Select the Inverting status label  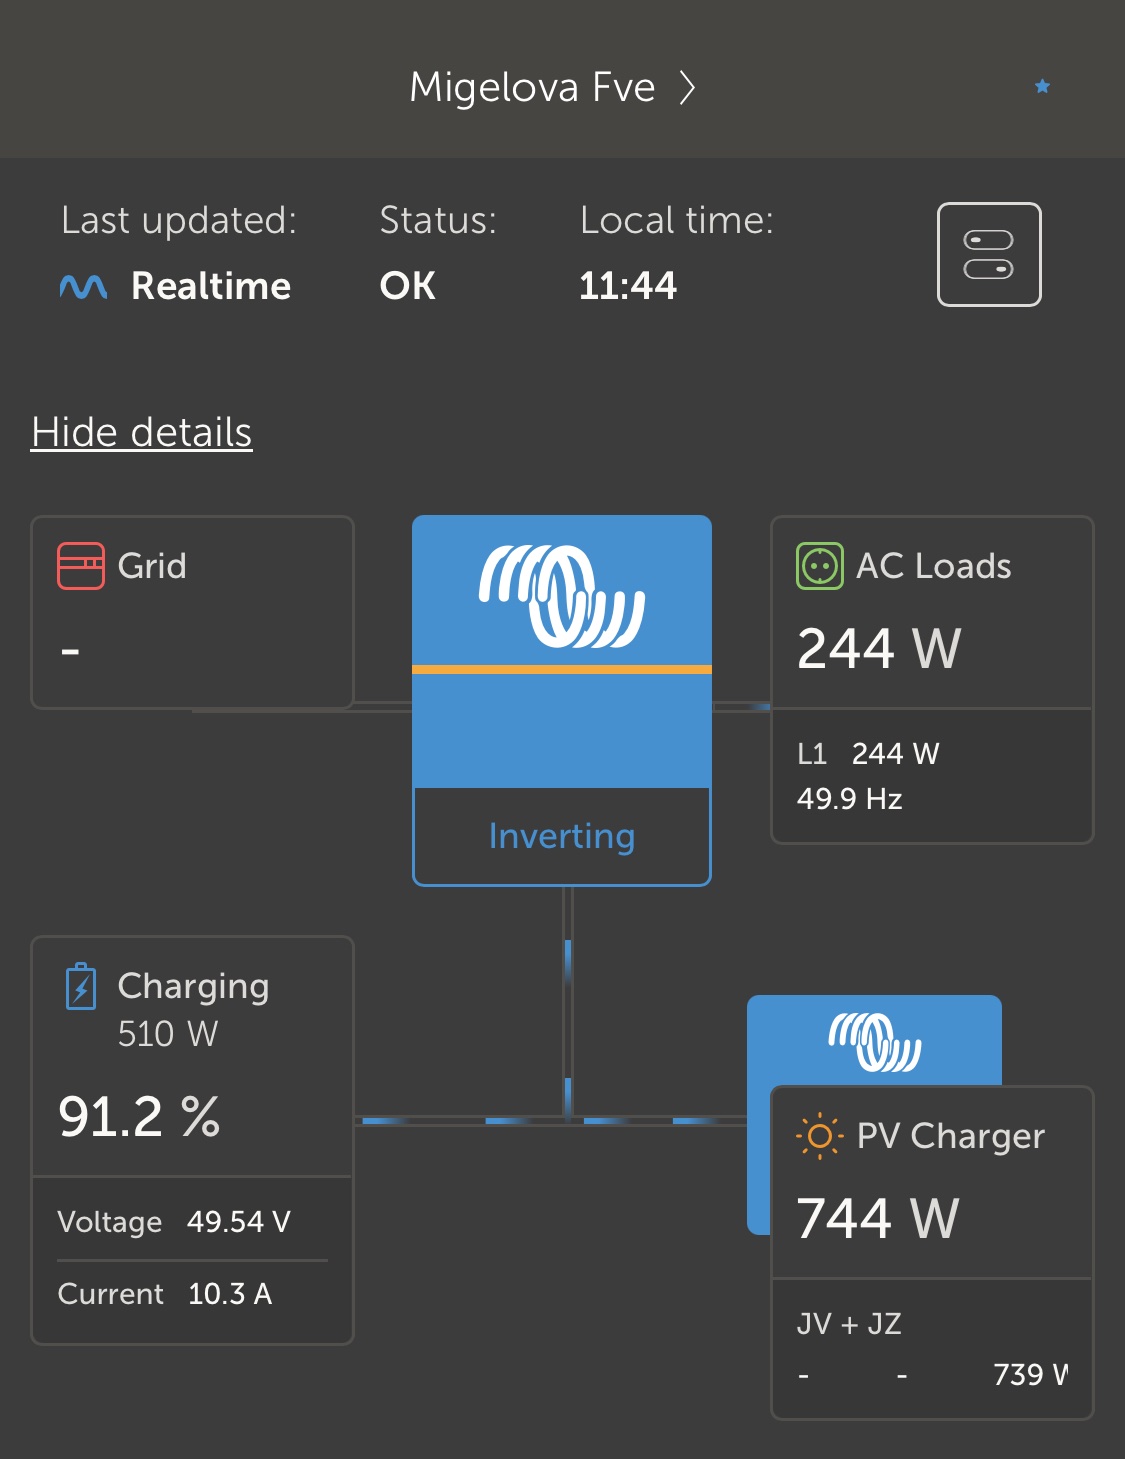[561, 836]
